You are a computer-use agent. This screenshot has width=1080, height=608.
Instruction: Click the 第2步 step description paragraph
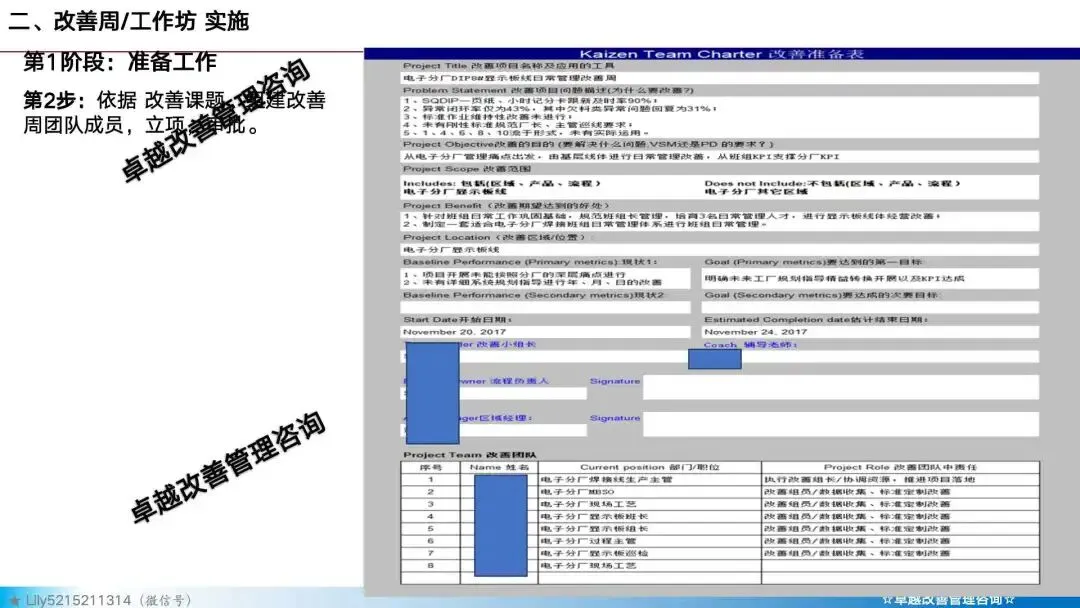click(x=174, y=112)
